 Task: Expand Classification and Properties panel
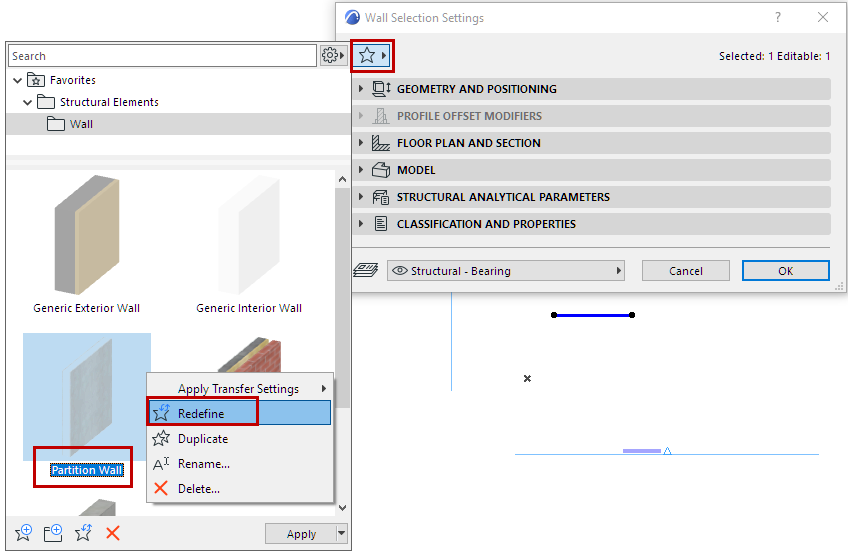[x=361, y=224]
